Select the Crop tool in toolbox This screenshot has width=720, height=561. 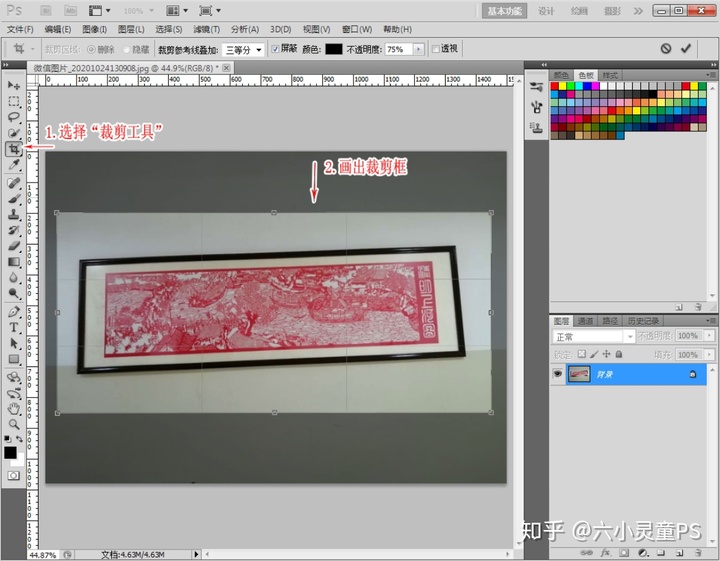[14, 149]
